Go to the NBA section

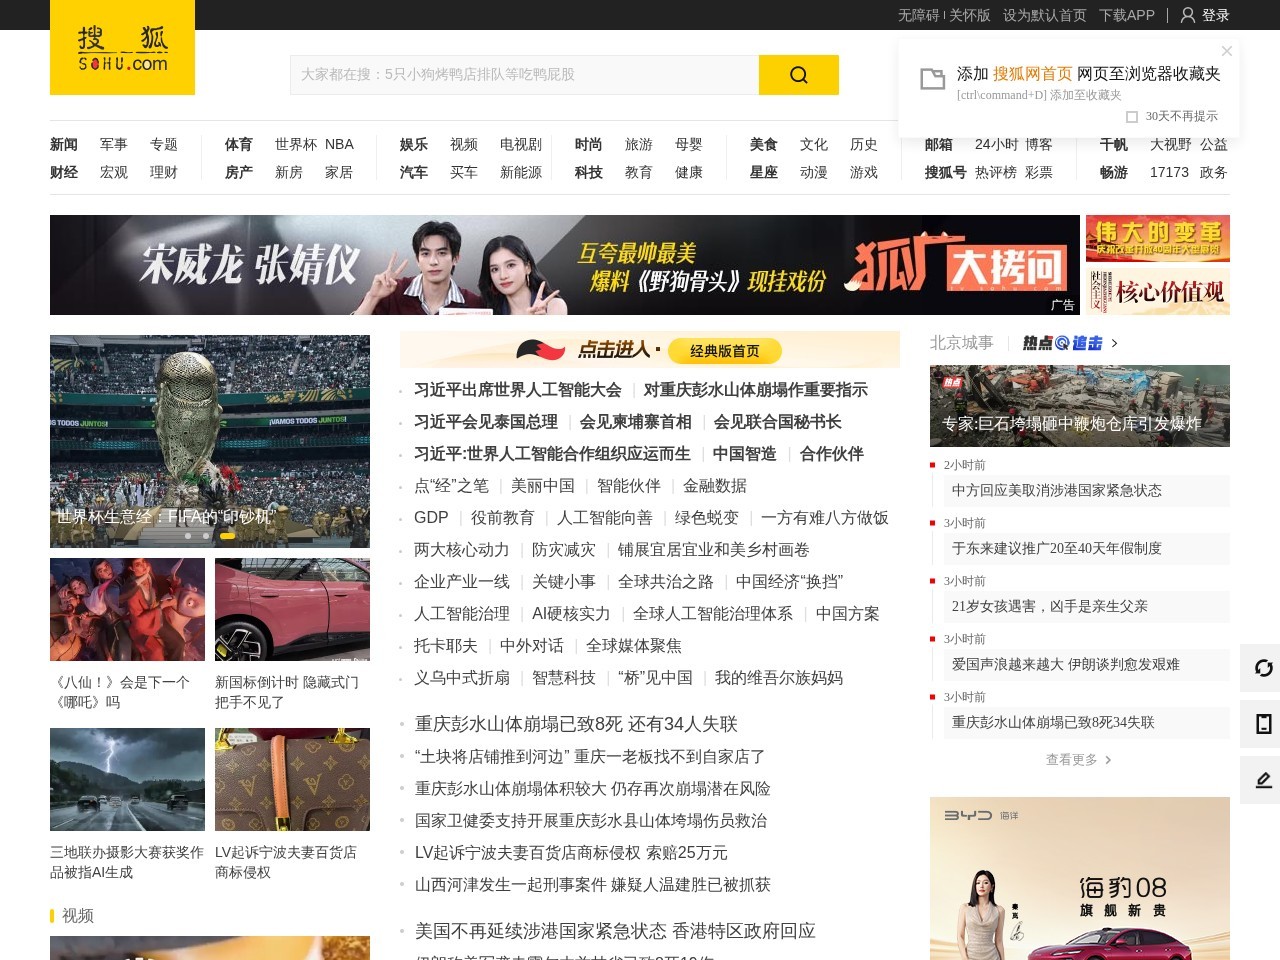tap(339, 144)
